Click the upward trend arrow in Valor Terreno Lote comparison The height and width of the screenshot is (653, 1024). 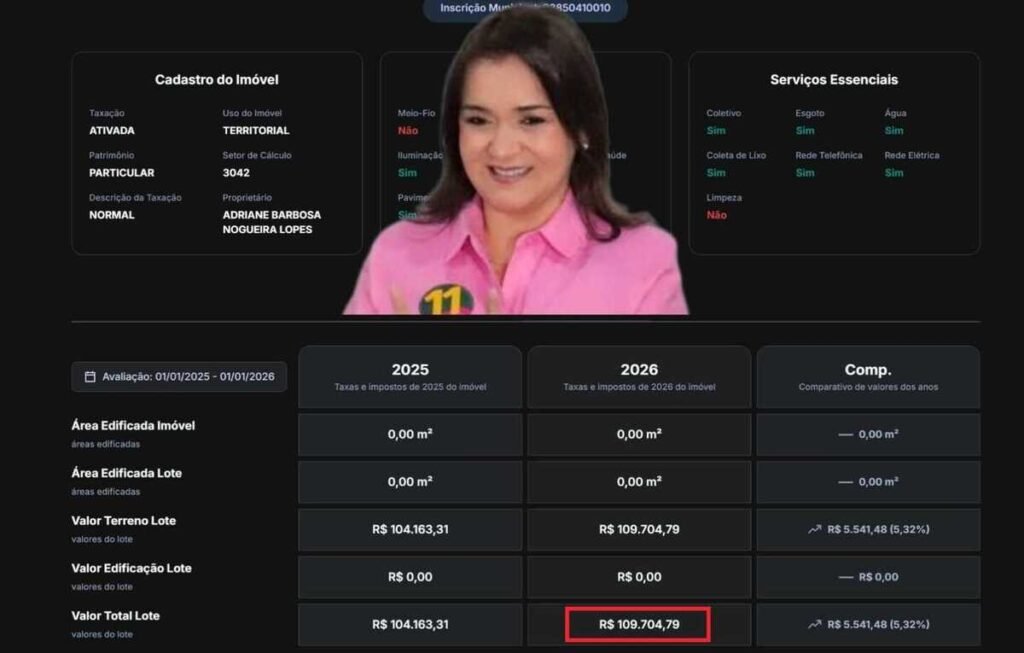[x=814, y=530]
